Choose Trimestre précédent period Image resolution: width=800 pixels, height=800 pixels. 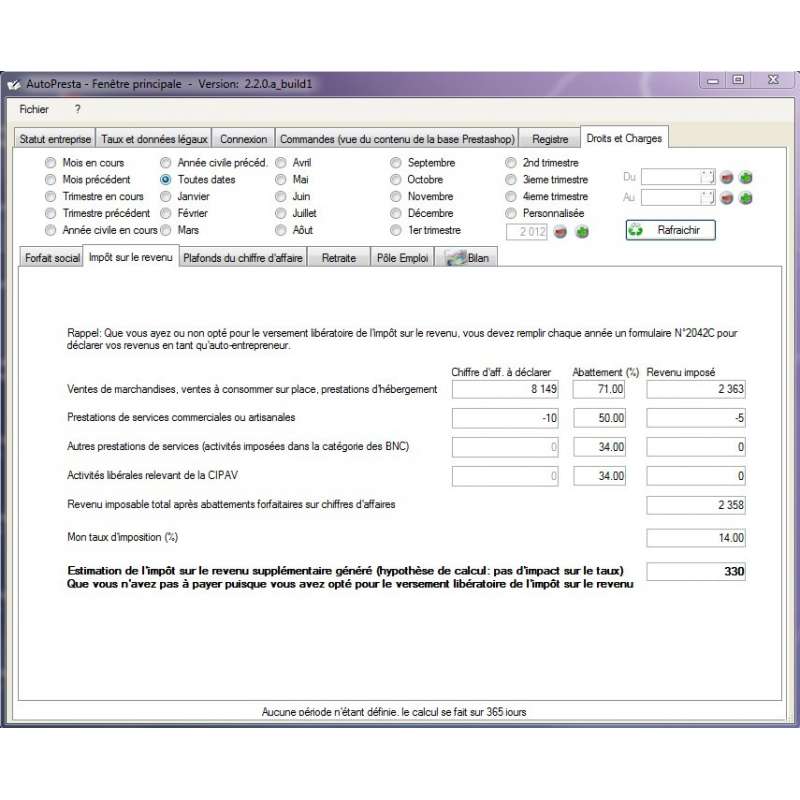(51, 213)
